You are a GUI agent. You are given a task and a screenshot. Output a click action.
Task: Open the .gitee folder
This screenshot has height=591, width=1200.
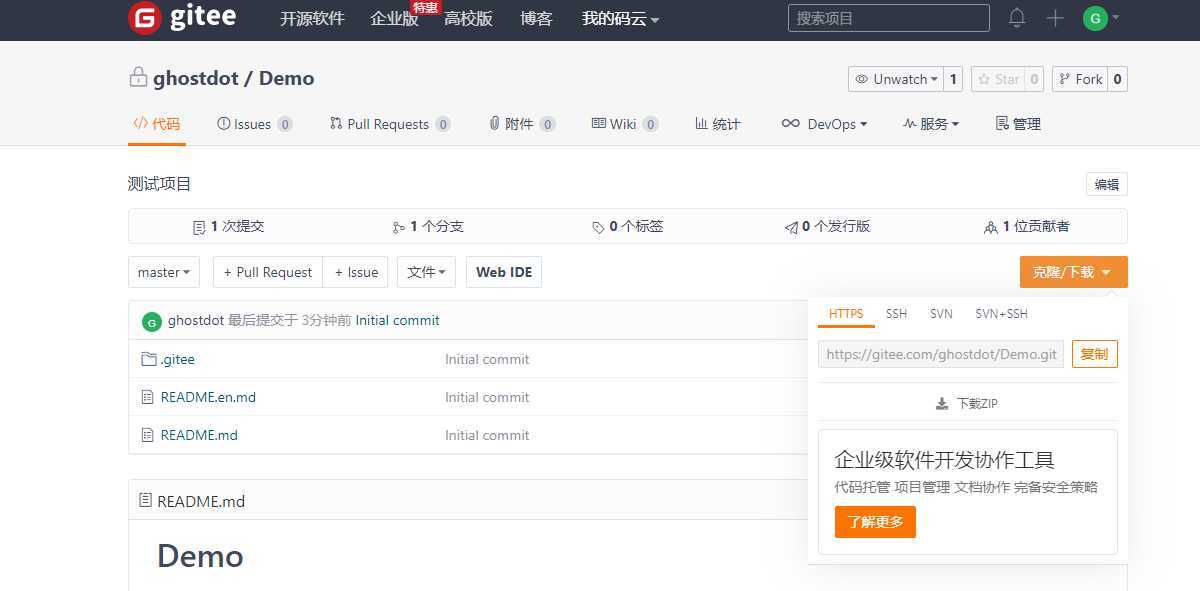(178, 359)
